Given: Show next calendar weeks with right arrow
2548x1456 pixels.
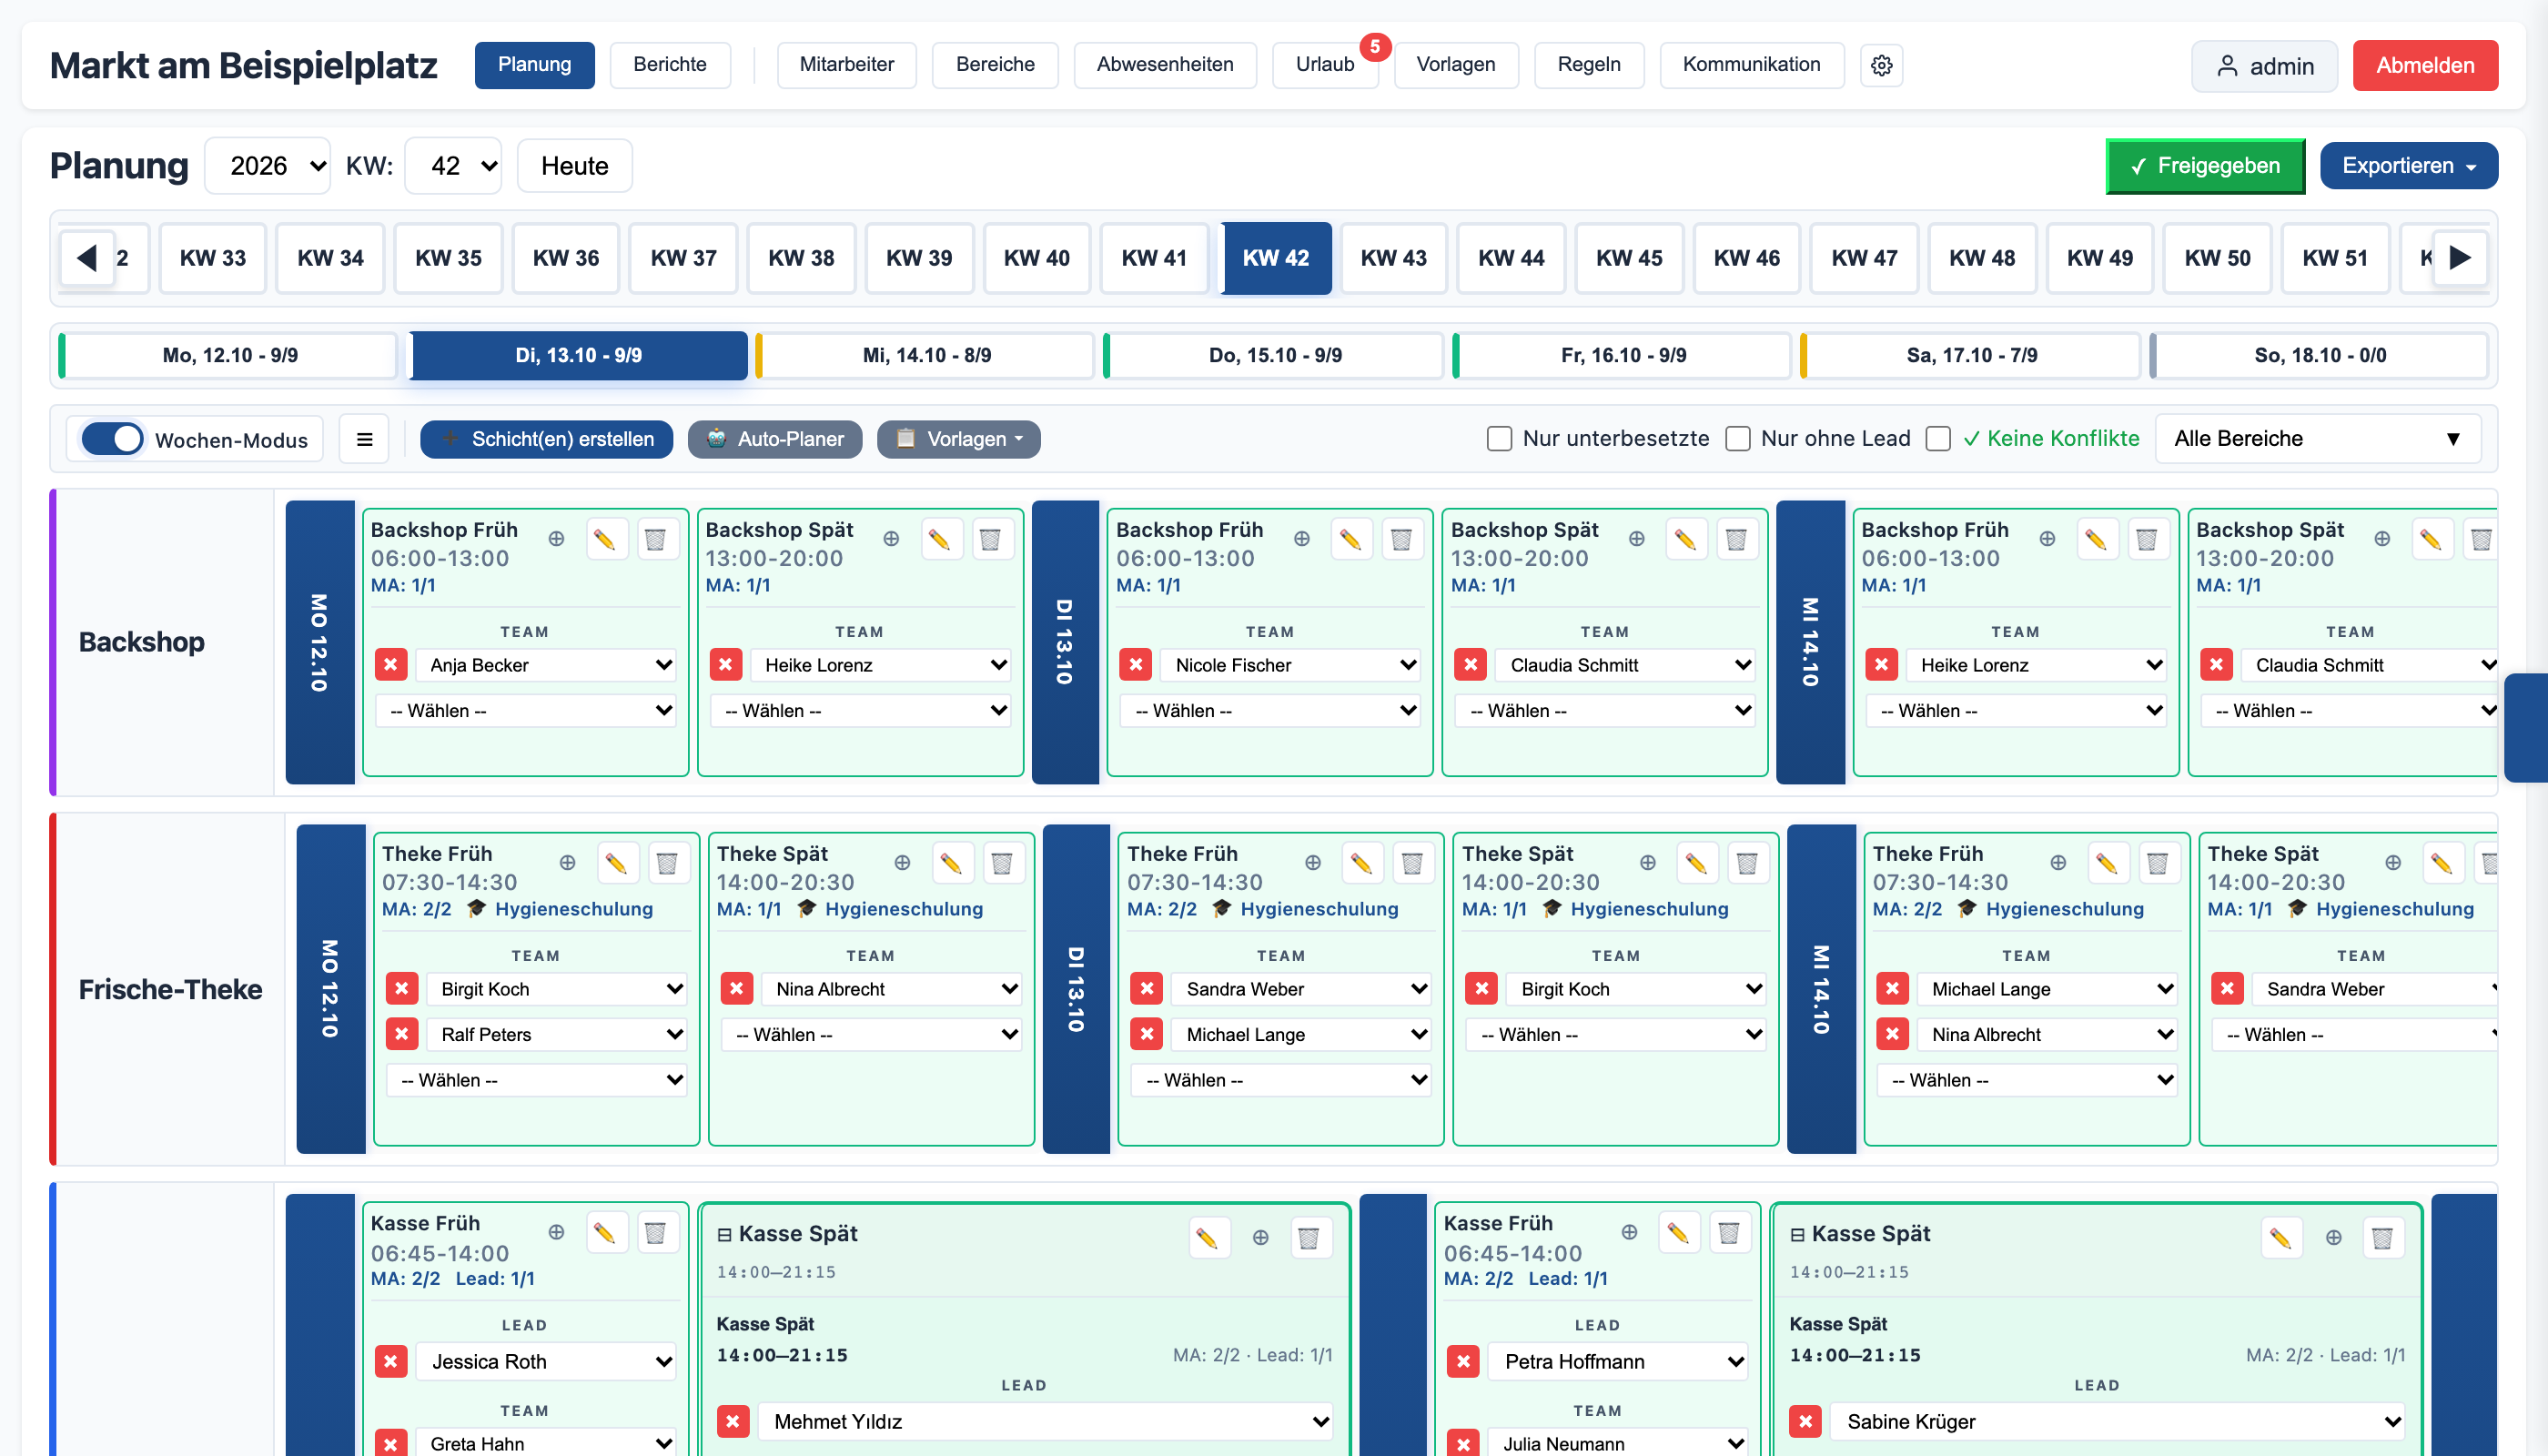Looking at the screenshot, I should [x=2460, y=258].
